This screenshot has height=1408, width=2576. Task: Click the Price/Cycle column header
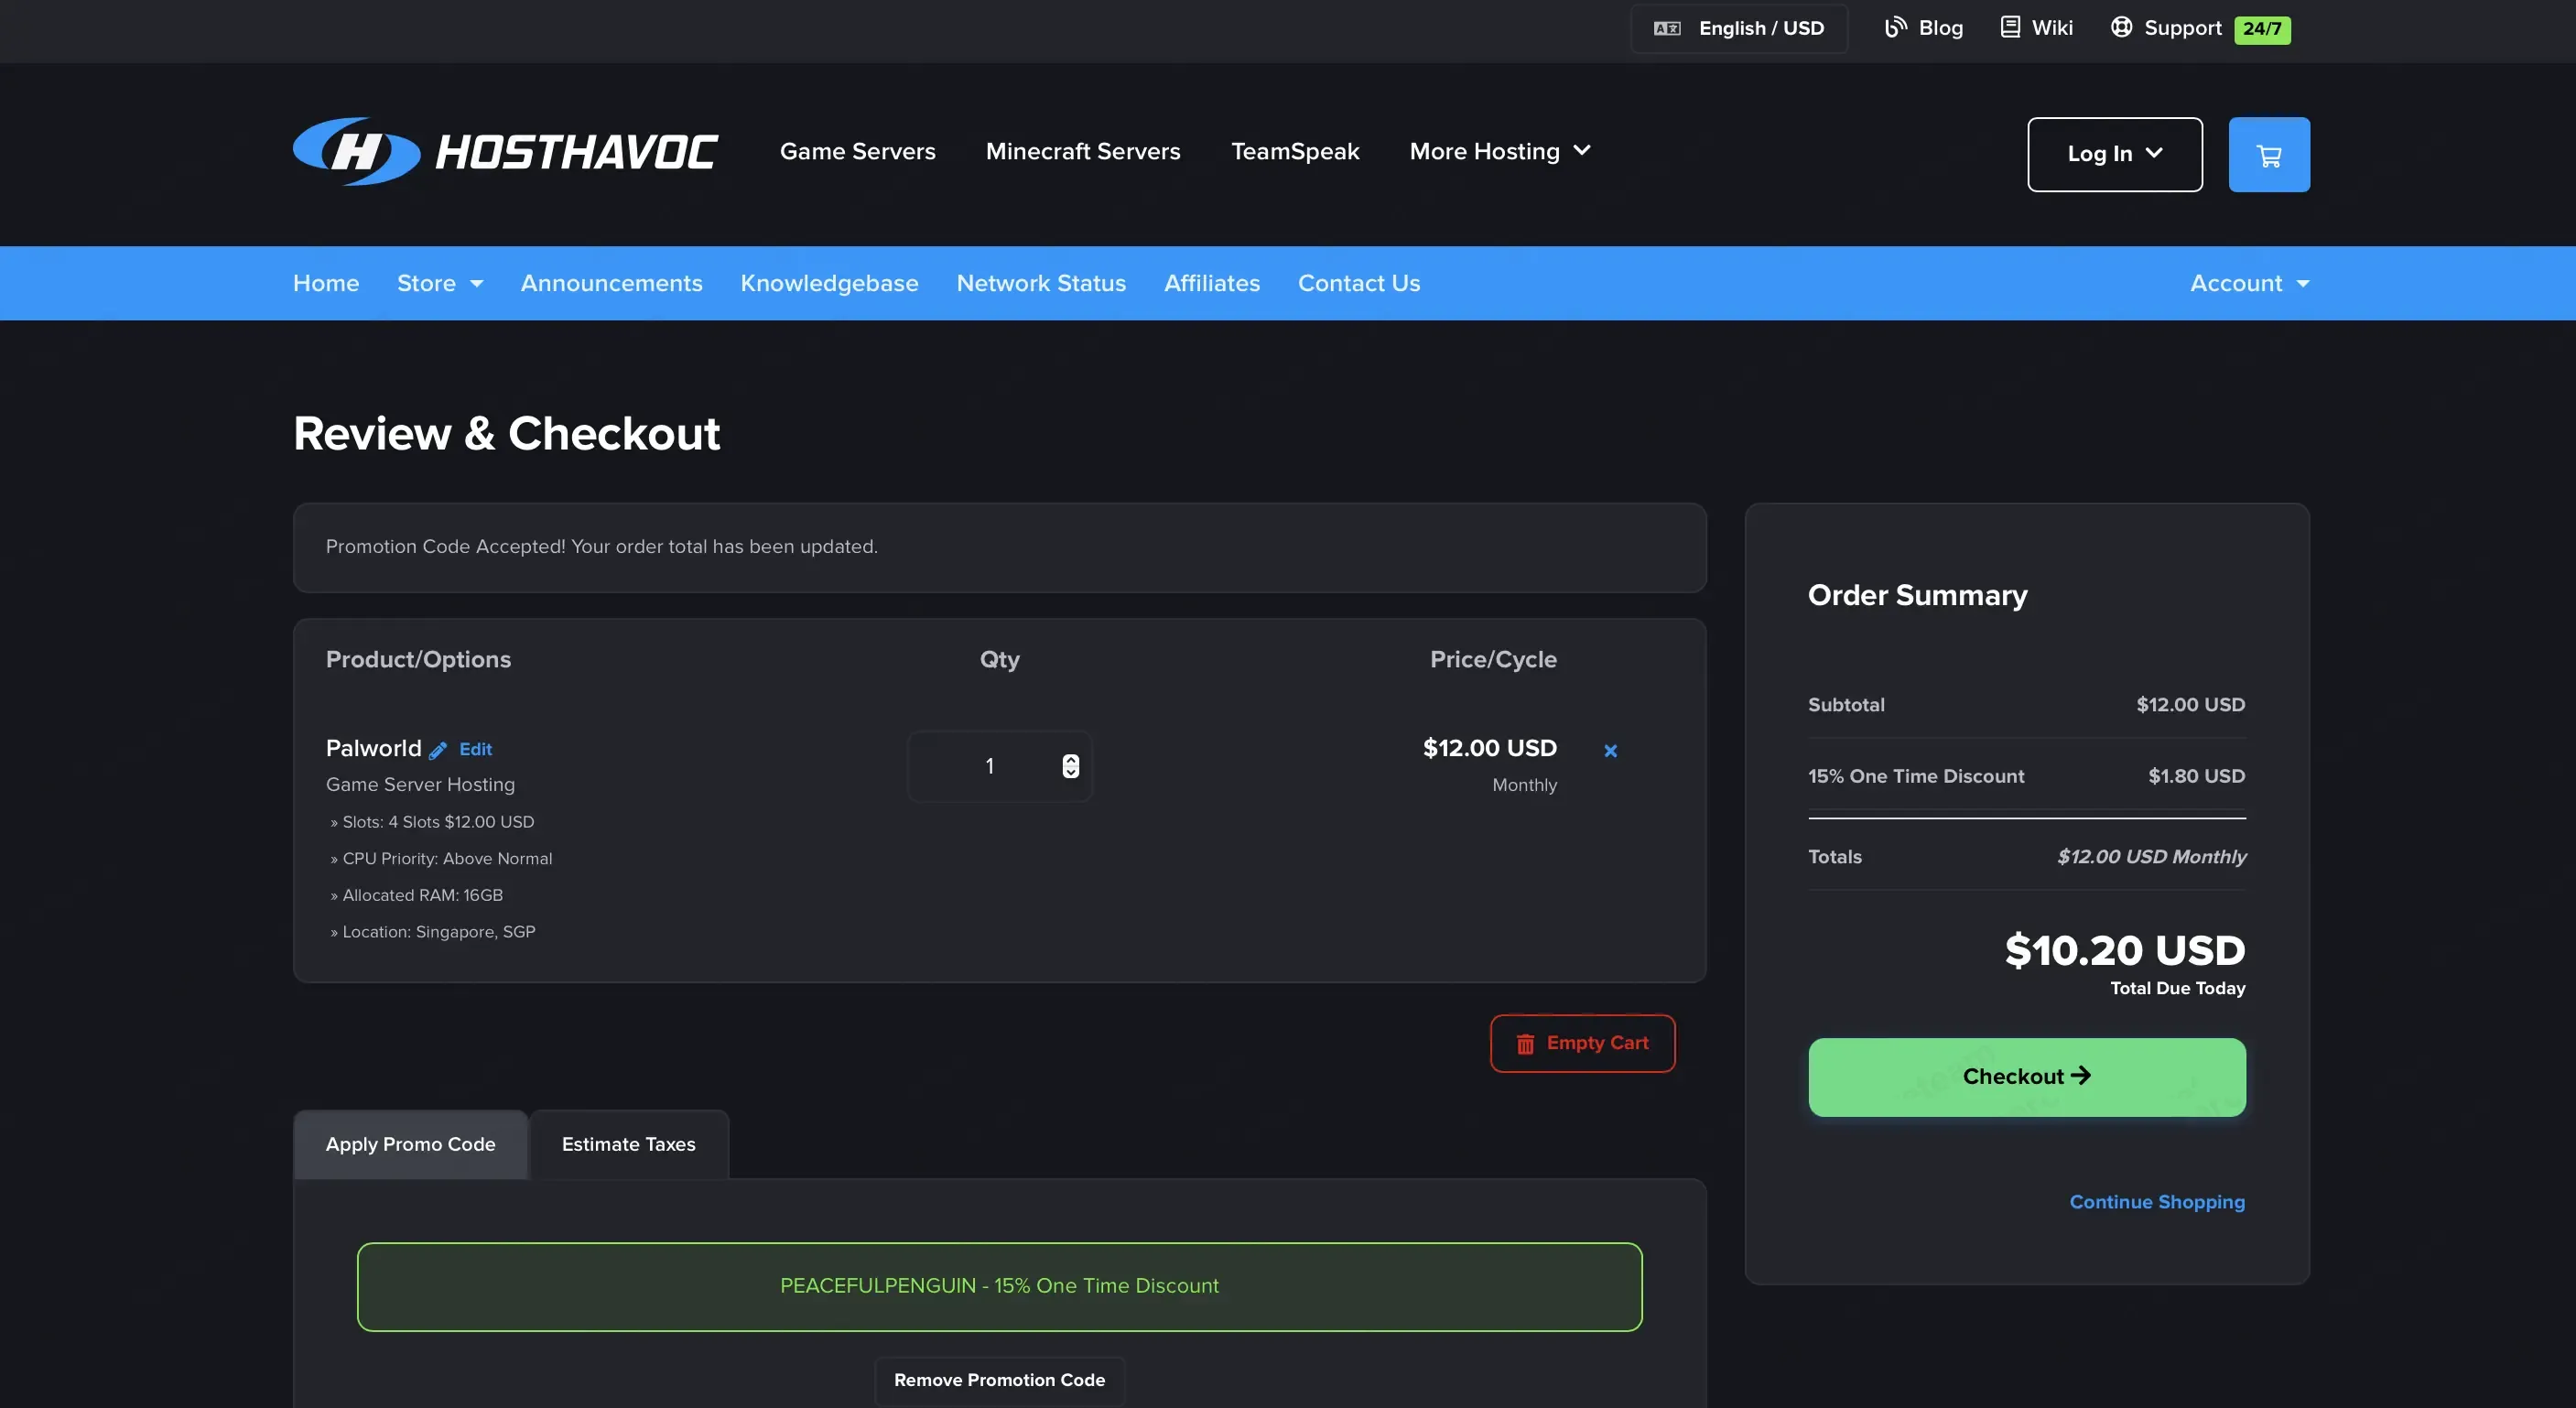click(1493, 659)
